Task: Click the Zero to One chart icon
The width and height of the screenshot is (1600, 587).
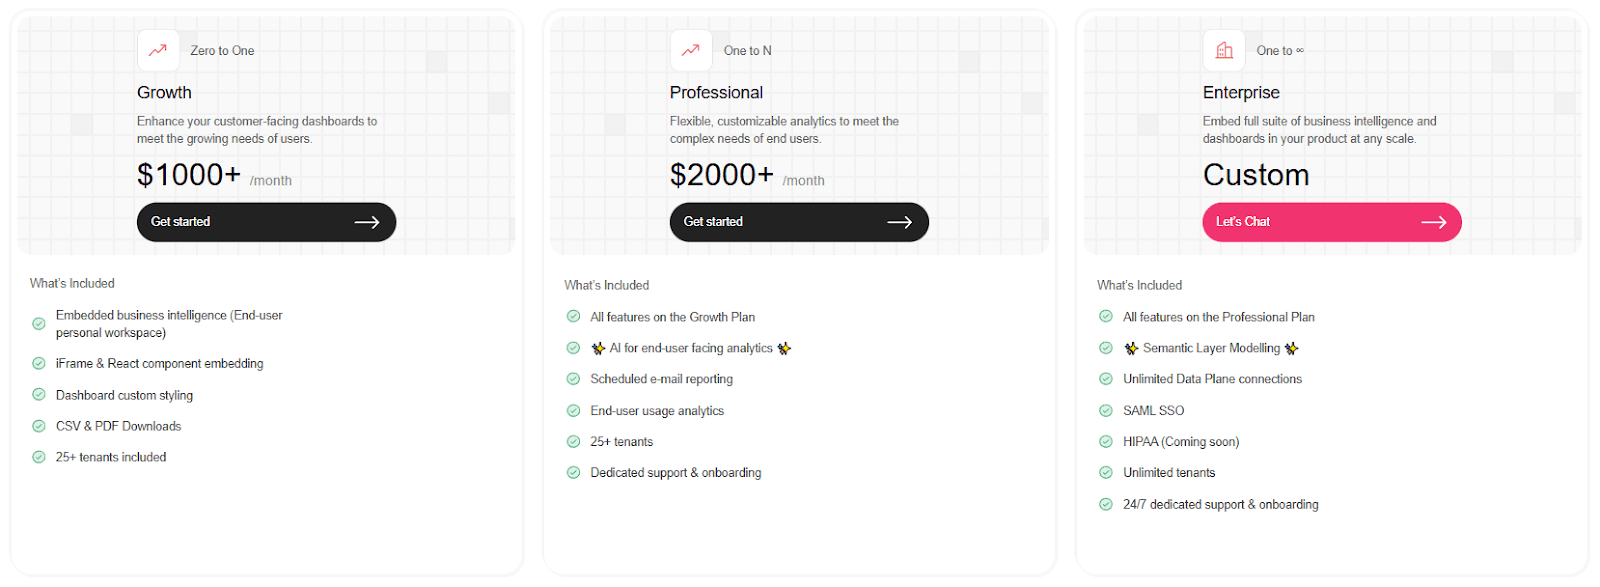Action: coord(156,49)
